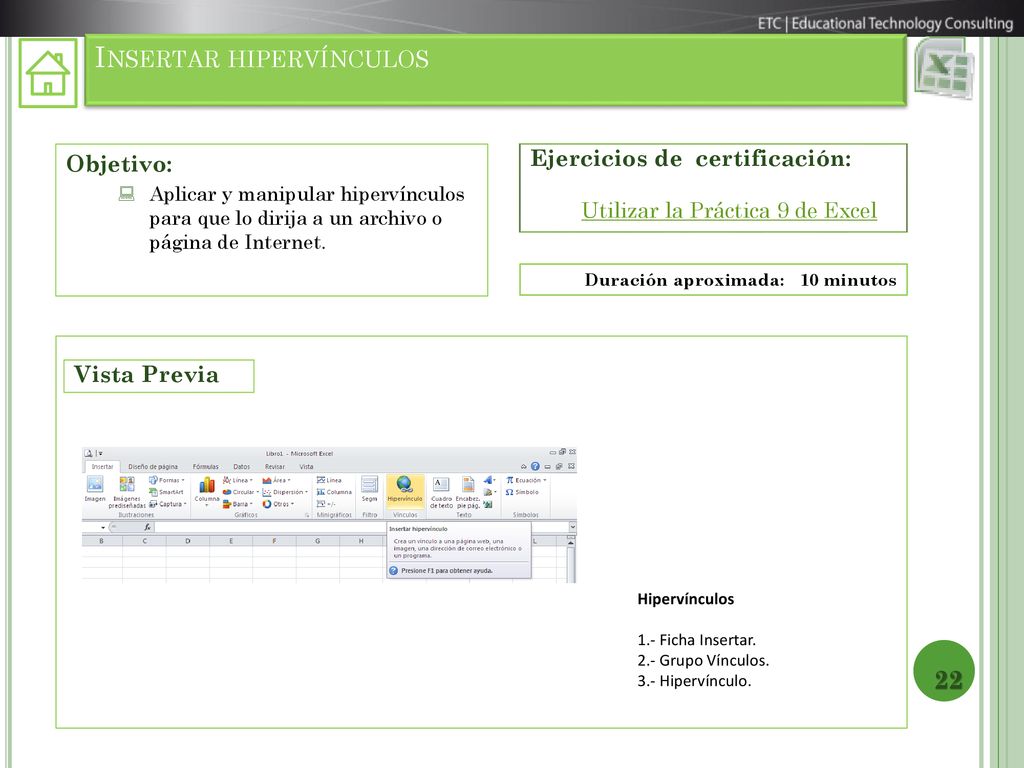Image resolution: width=1024 pixels, height=768 pixels.
Task: Click the SmartArt button in the ribbon
Action: pyautogui.click(x=166, y=492)
